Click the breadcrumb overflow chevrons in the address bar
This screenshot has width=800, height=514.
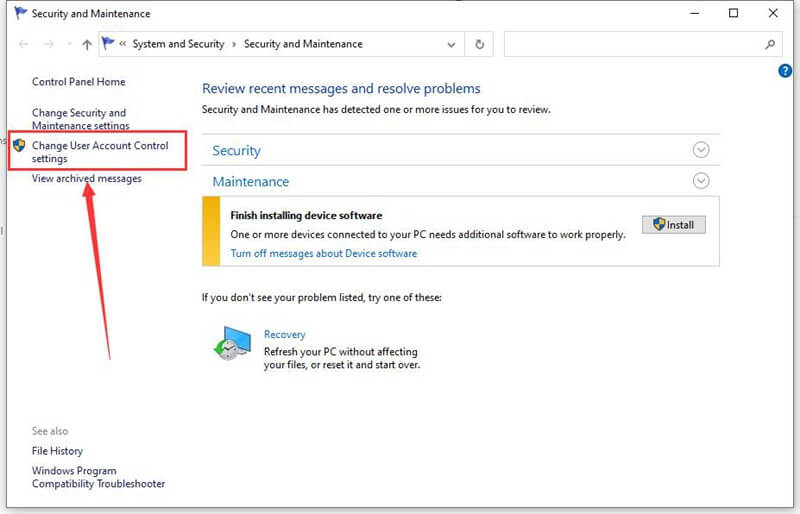123,44
